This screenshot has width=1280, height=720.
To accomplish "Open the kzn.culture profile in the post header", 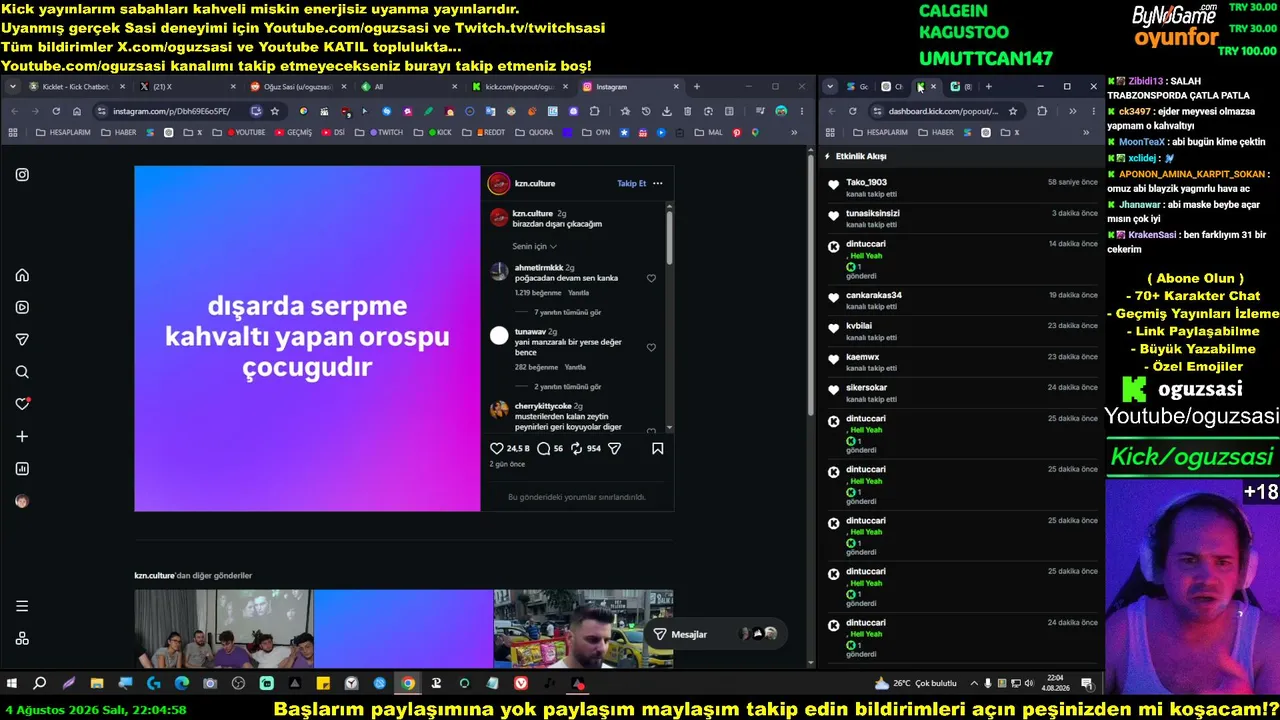I will point(534,183).
